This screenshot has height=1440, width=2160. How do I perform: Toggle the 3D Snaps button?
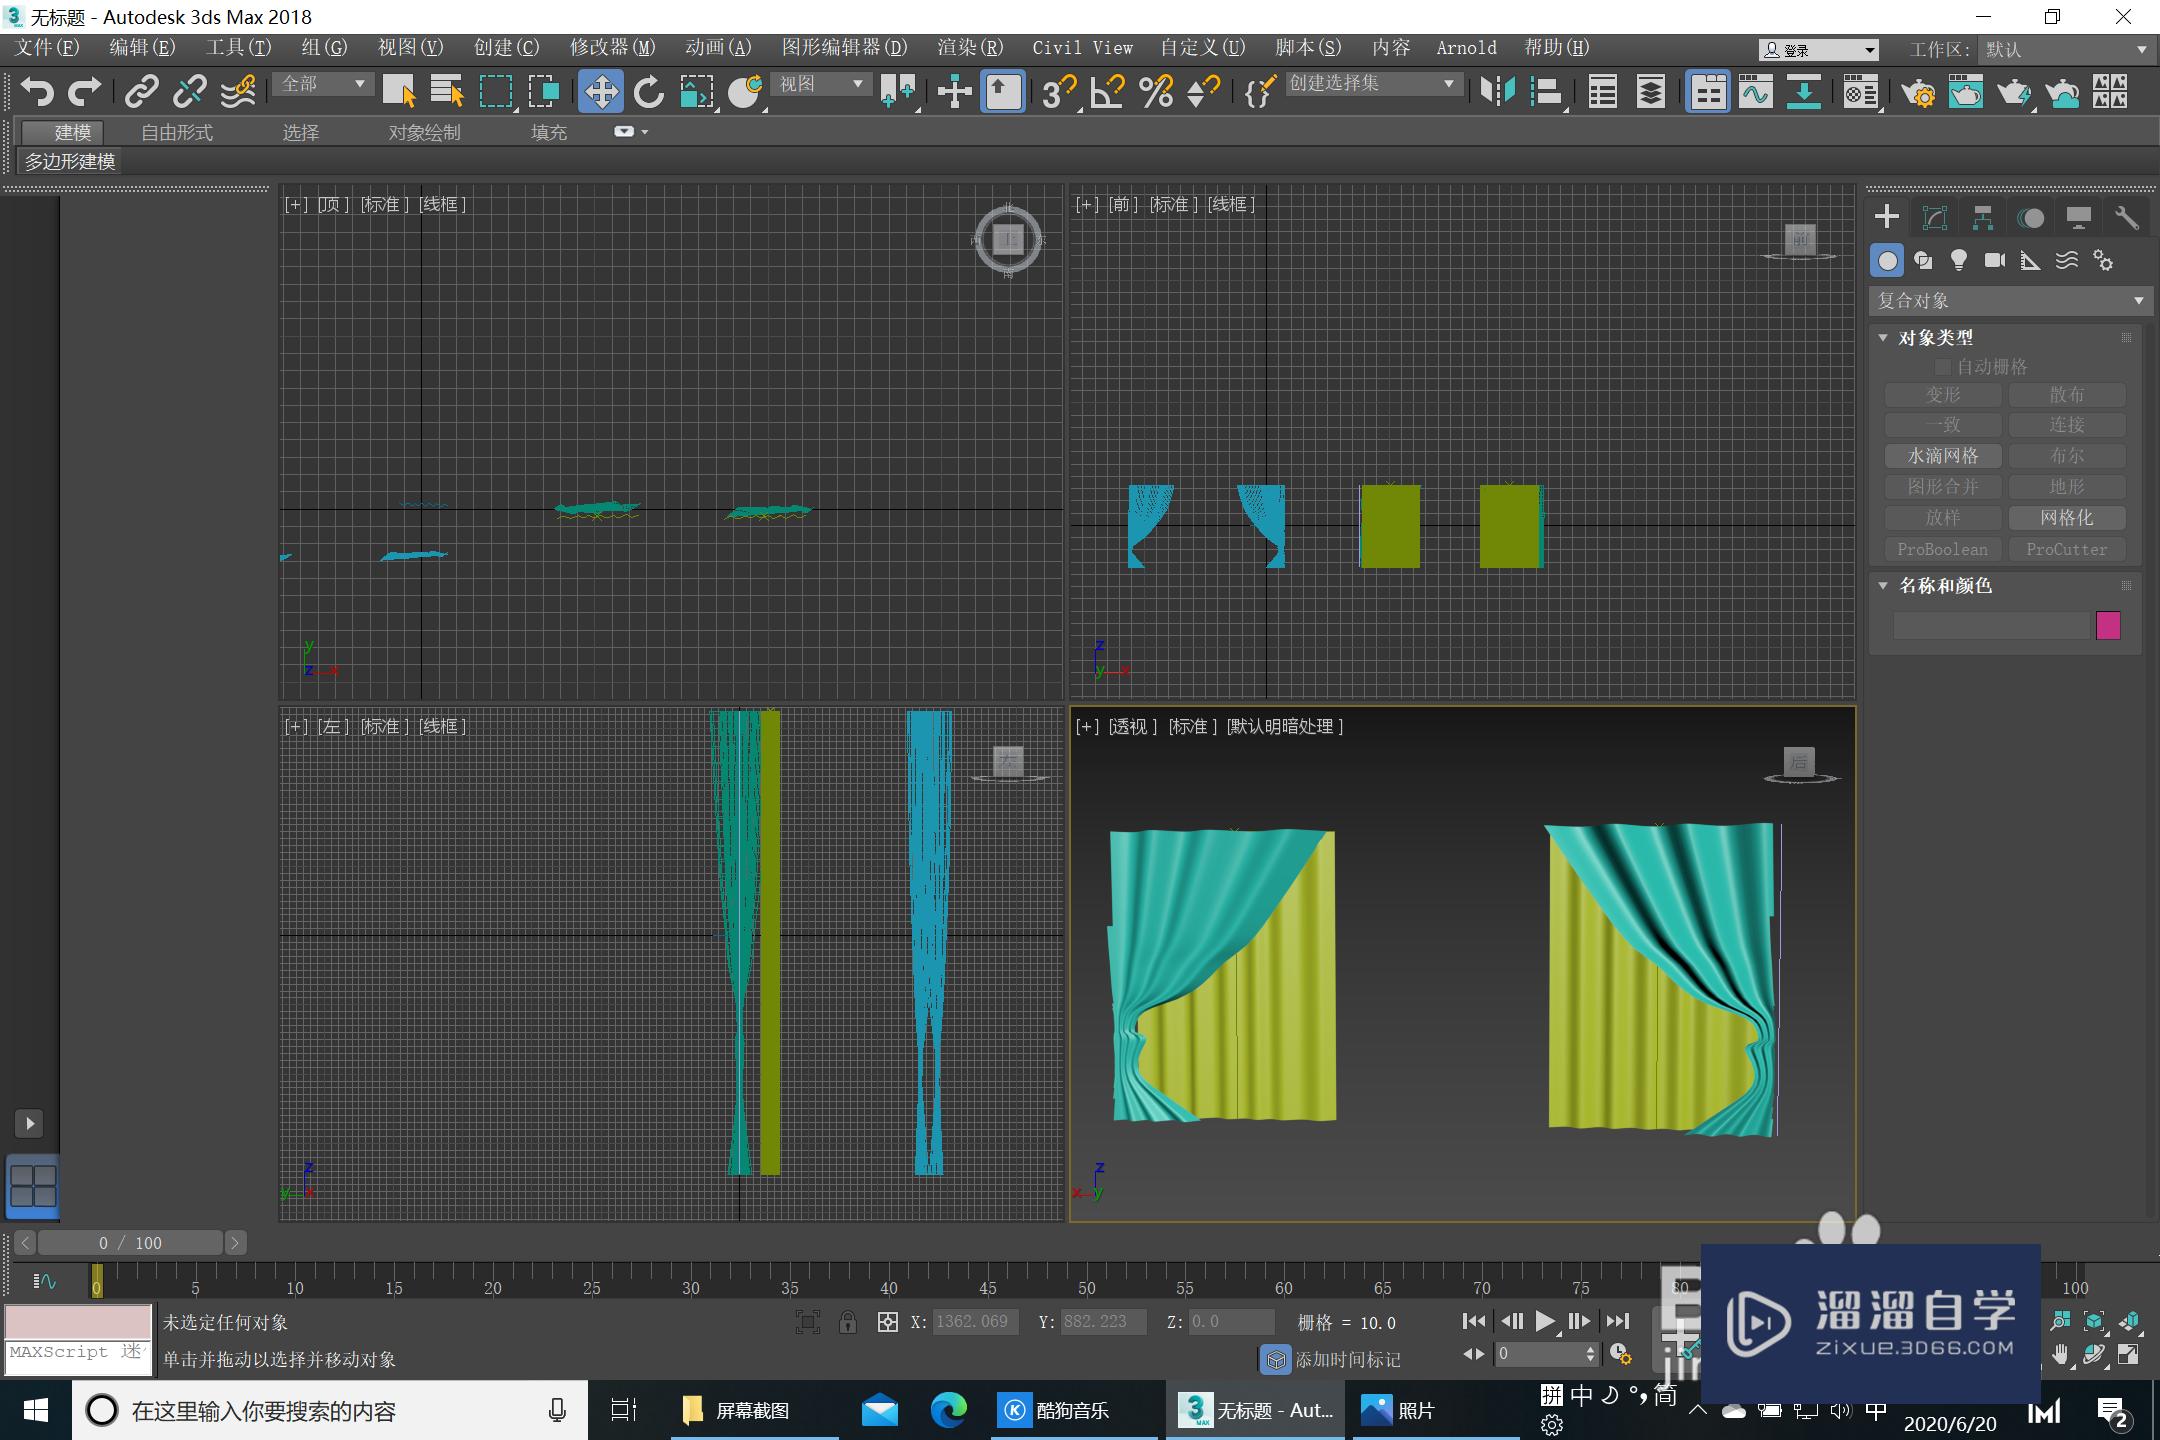[x=1059, y=92]
